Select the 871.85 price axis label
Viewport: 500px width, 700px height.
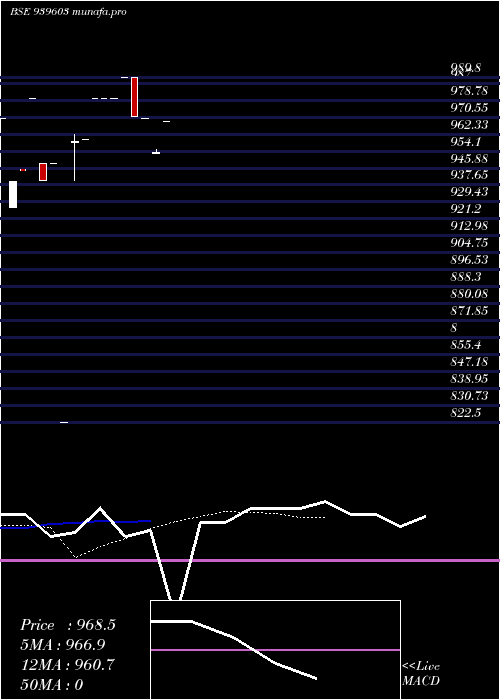click(469, 311)
